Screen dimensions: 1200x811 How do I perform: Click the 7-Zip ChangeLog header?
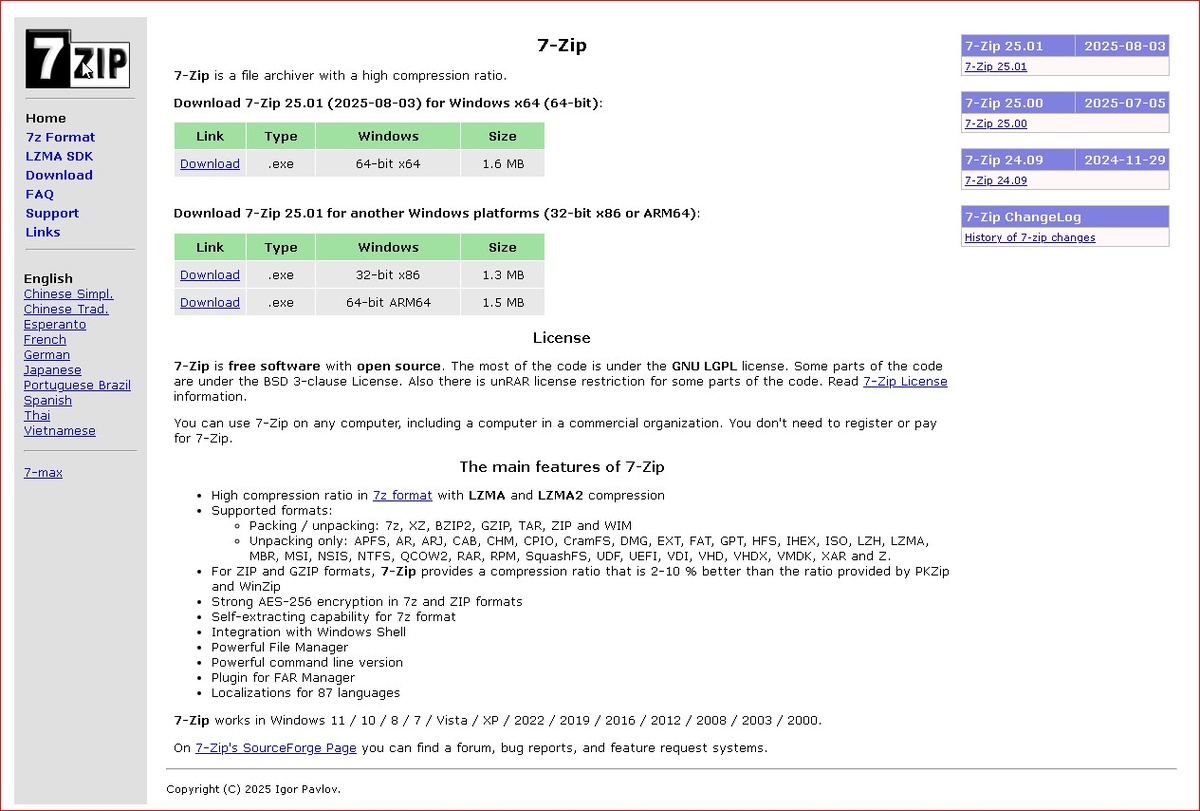pyautogui.click(x=1065, y=217)
